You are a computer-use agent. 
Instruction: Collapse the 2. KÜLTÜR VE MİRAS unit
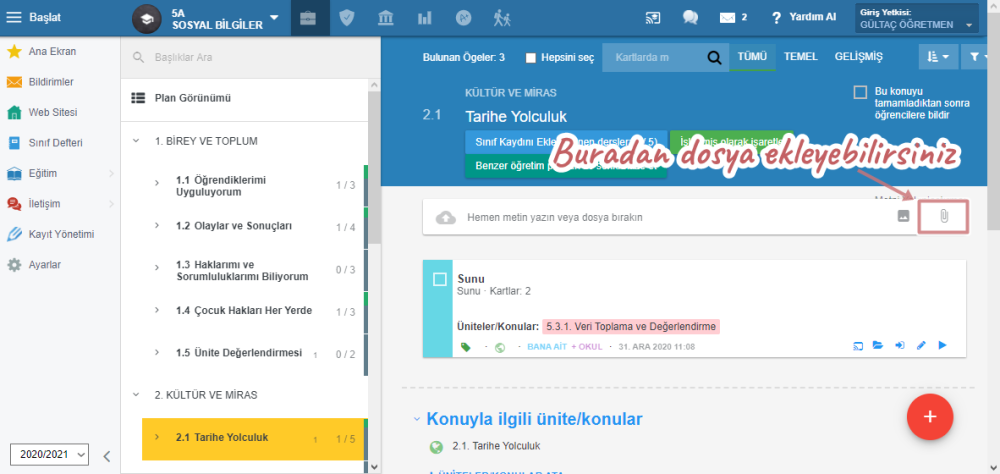point(136,395)
